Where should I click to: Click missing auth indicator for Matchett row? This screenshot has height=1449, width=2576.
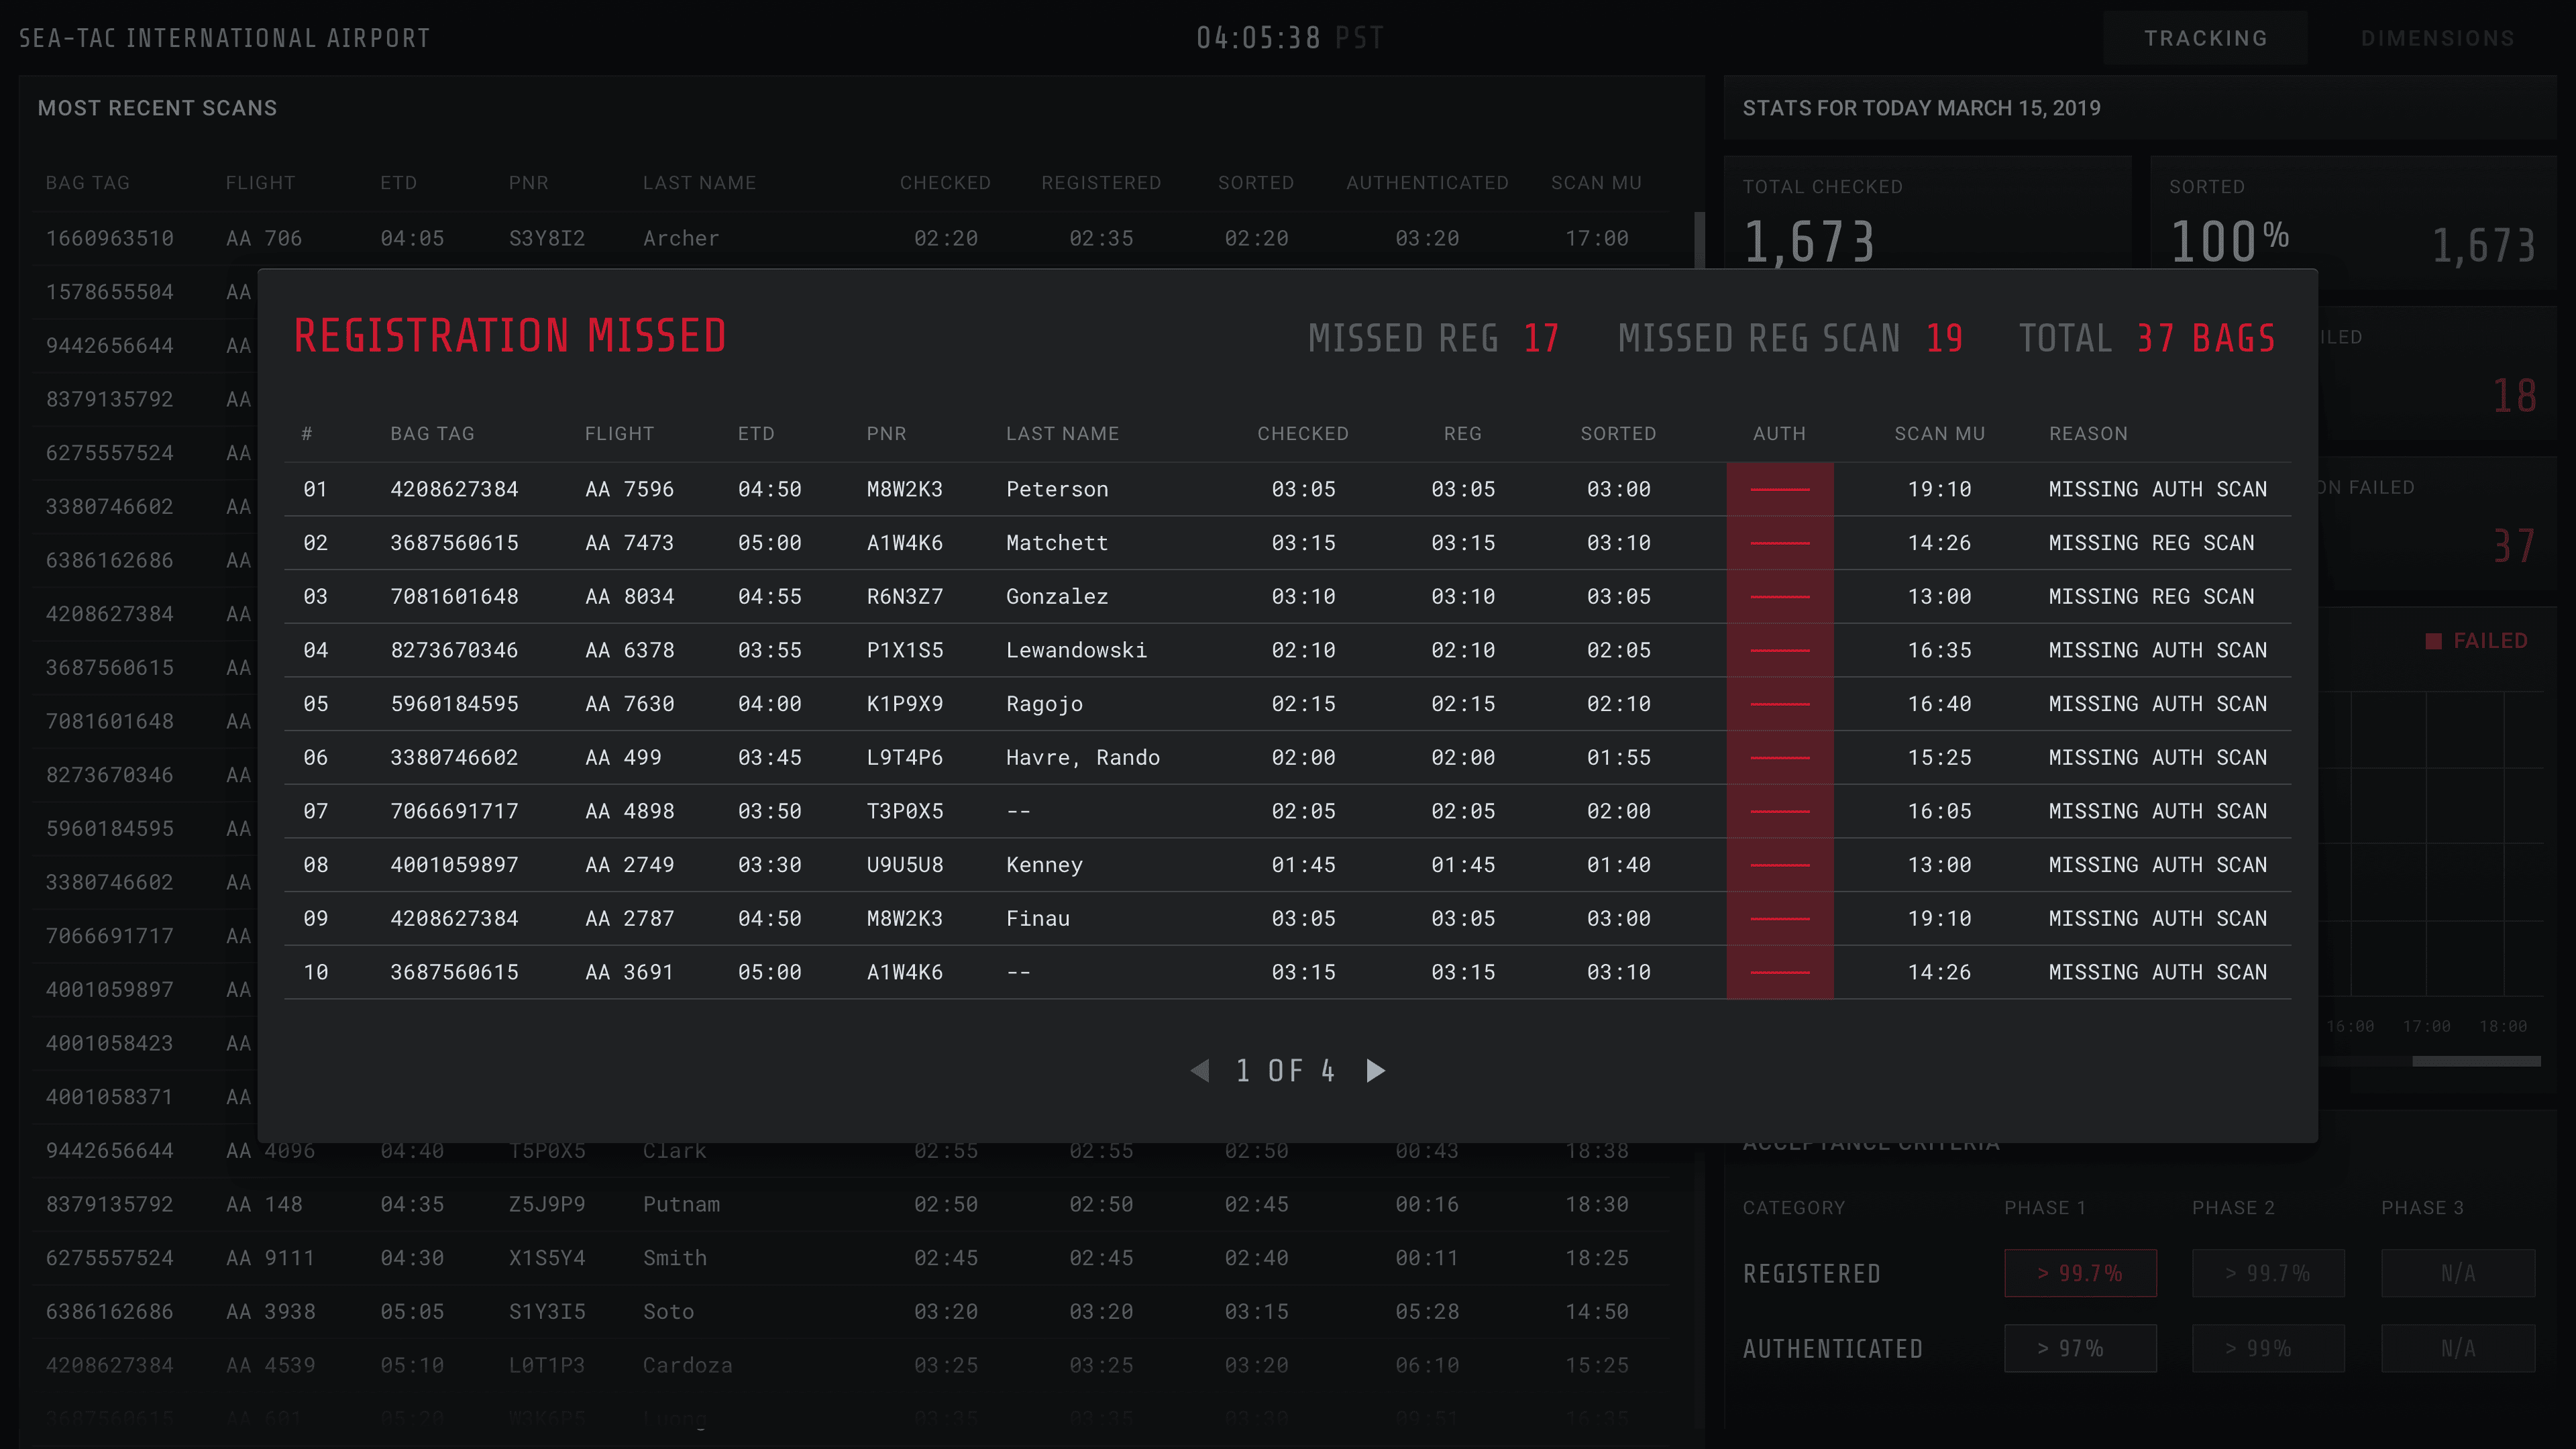(x=1779, y=543)
